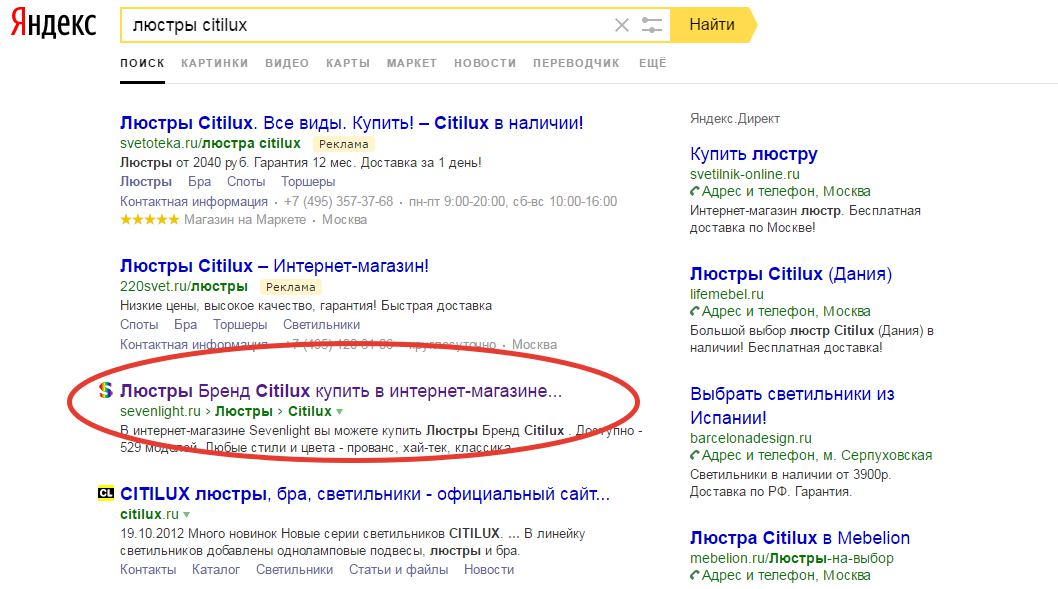Viewport: 1058px width, 589px height.
Task: Switch to the Видео tab
Action: [287, 63]
